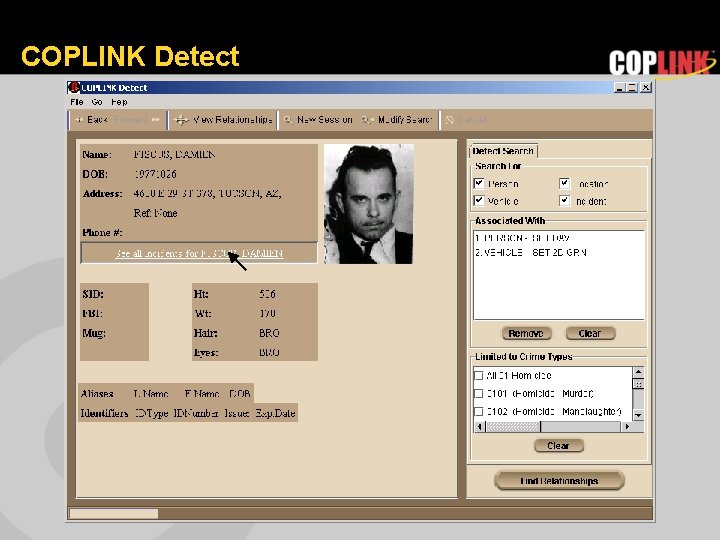Click crime types list scroll down arrow
720x540 pixels.
pyautogui.click(x=638, y=415)
